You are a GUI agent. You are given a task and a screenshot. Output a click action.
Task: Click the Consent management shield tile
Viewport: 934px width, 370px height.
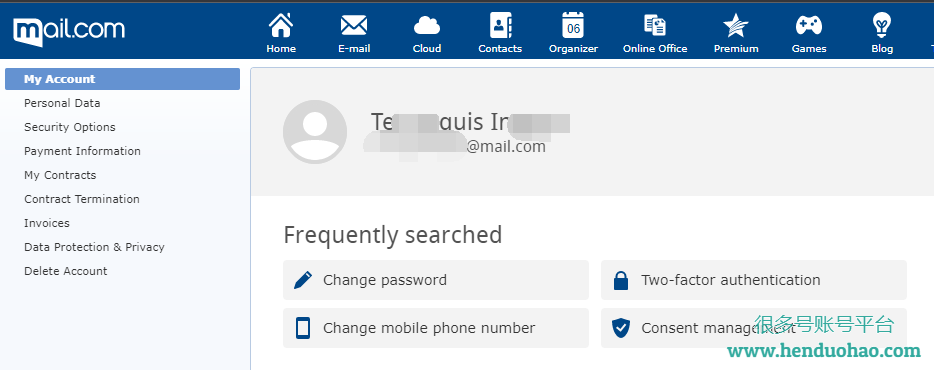[754, 328]
